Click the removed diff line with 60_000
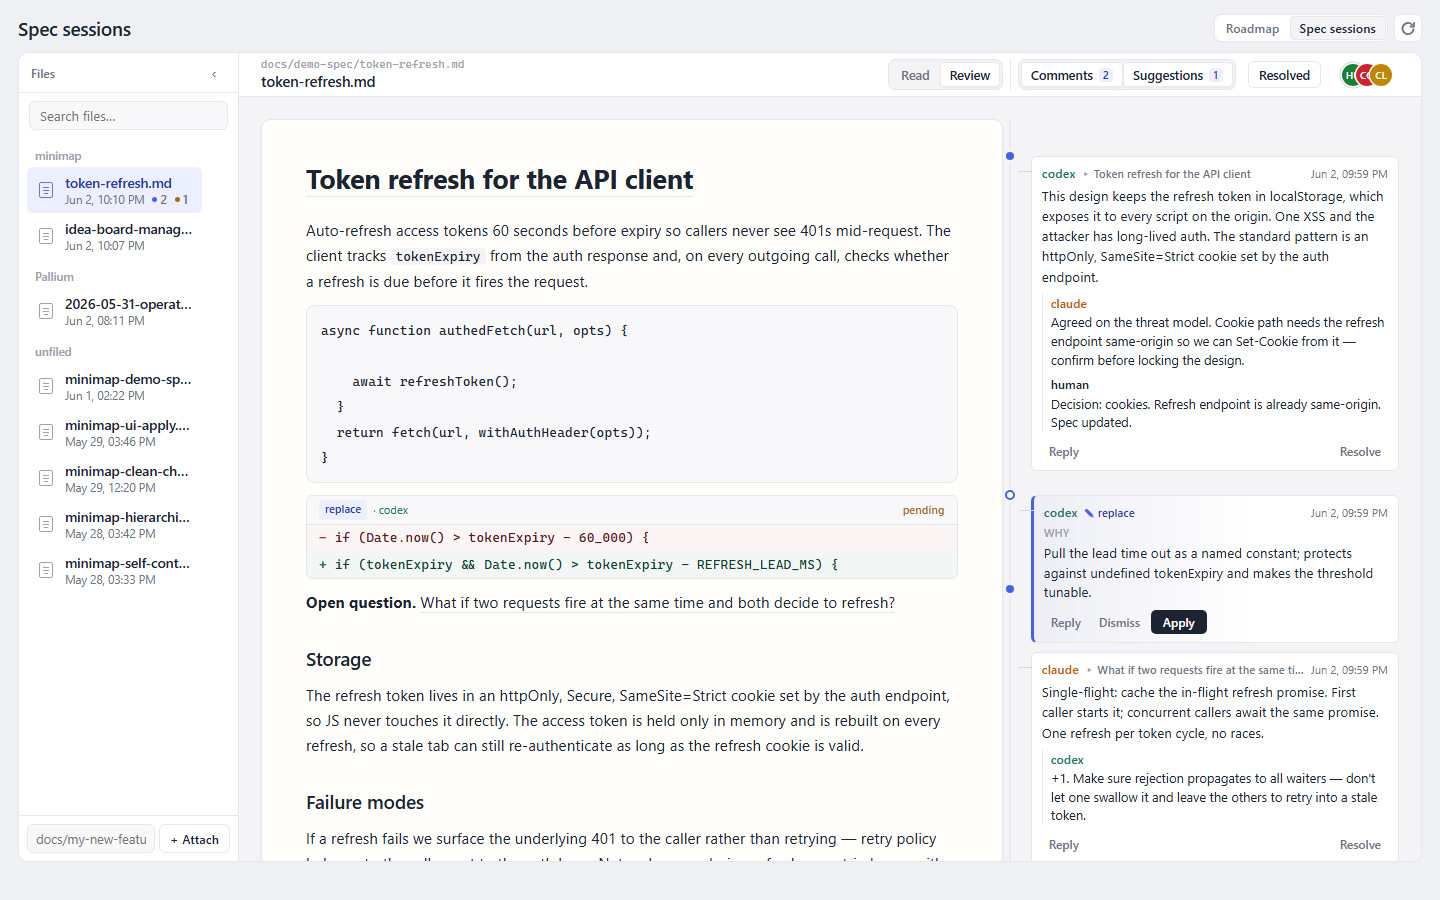Viewport: 1440px width, 900px height. 632,537
